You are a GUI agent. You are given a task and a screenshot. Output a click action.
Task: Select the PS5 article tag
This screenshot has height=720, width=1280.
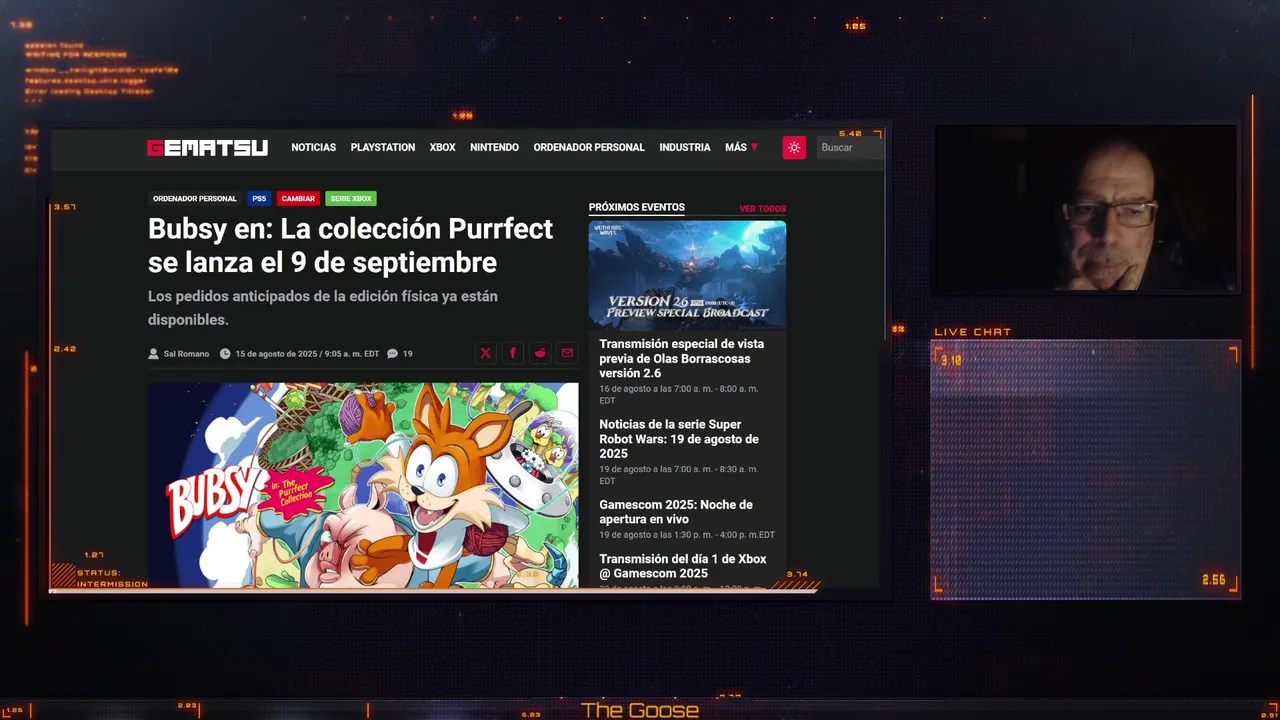click(259, 199)
